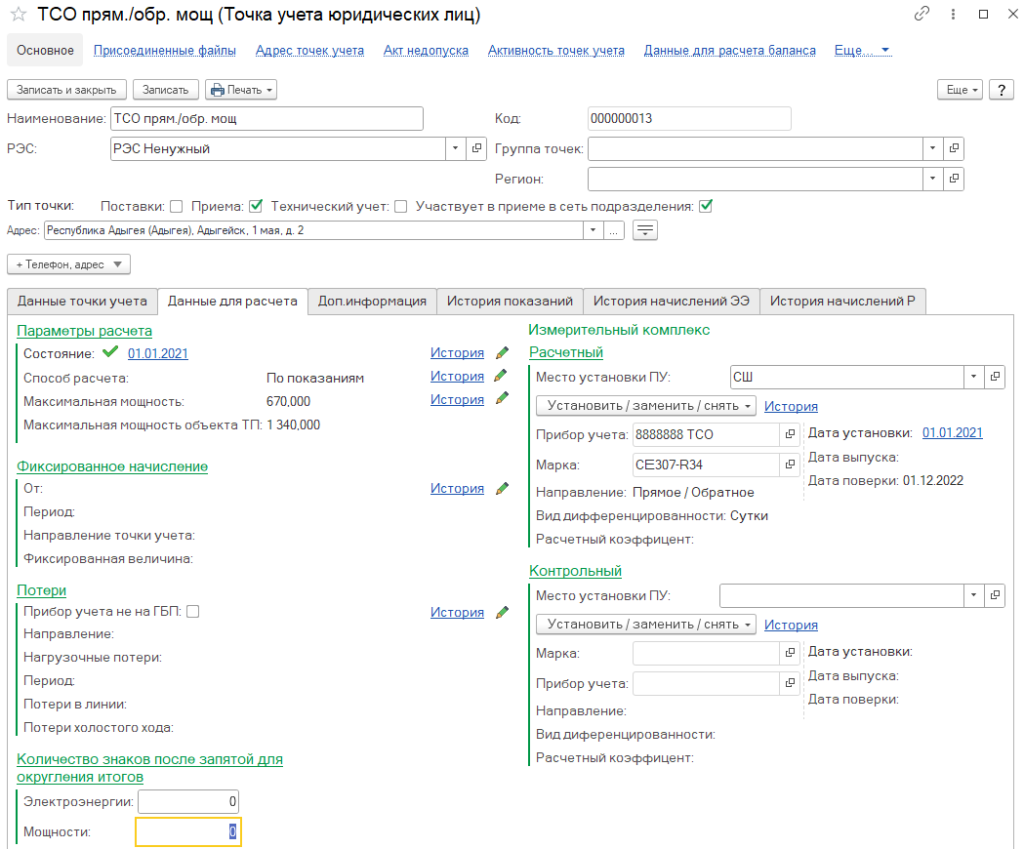Open Прибор учета 8888888 ТСО card icon
This screenshot has width=1024, height=849.
tap(790, 434)
